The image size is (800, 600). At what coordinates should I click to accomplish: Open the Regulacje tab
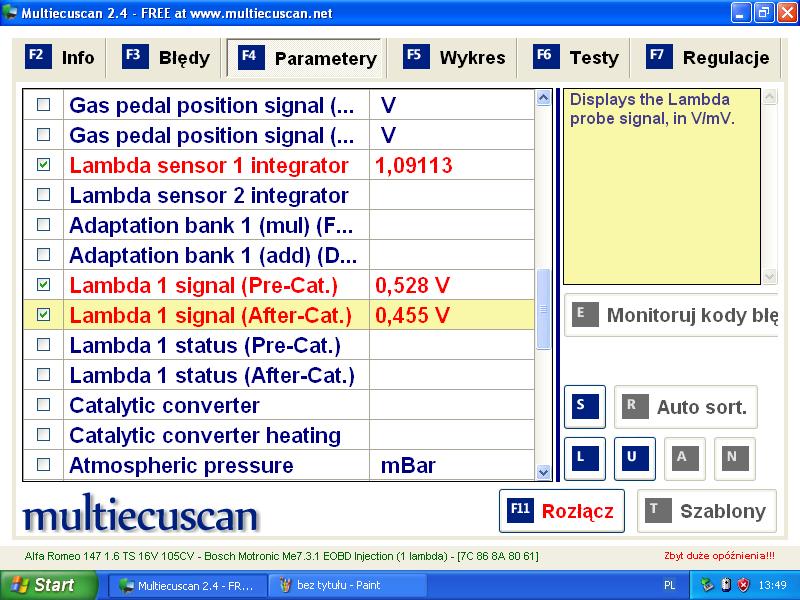[706, 58]
